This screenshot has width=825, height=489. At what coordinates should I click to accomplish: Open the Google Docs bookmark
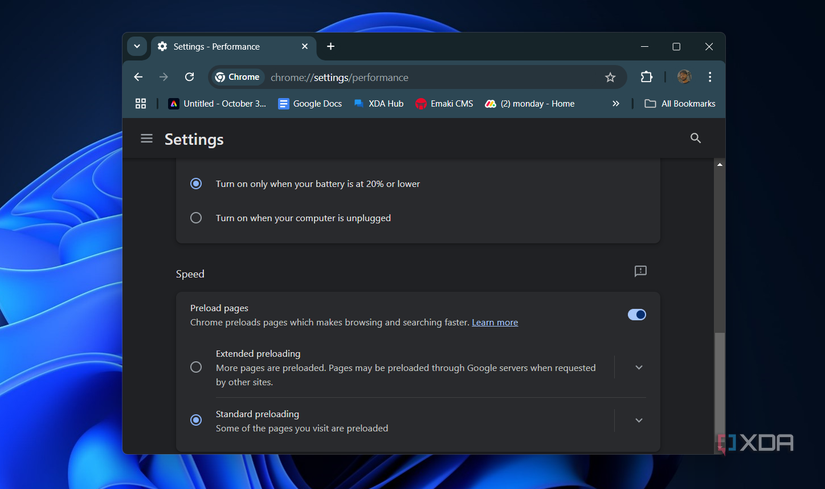[310, 104]
